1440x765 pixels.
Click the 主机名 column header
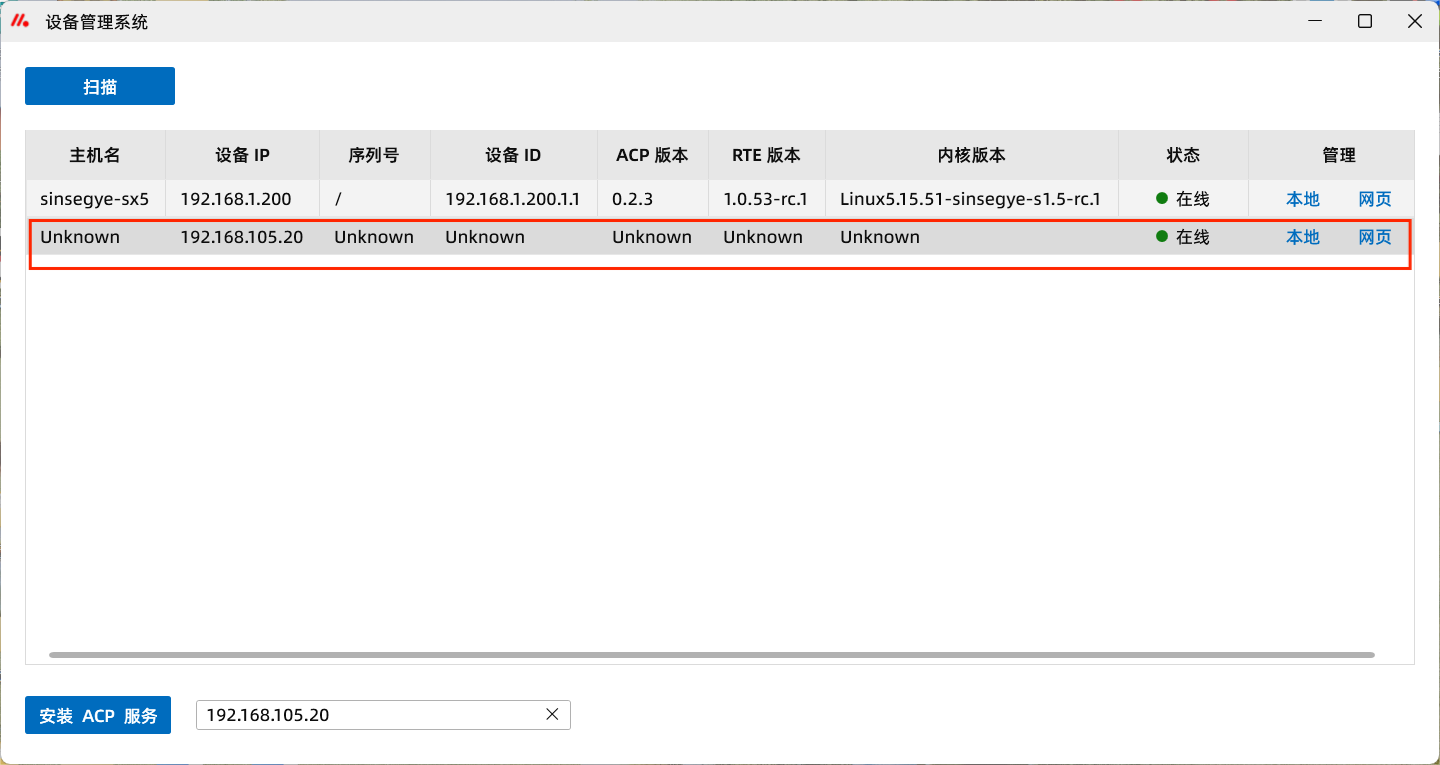tap(95, 155)
